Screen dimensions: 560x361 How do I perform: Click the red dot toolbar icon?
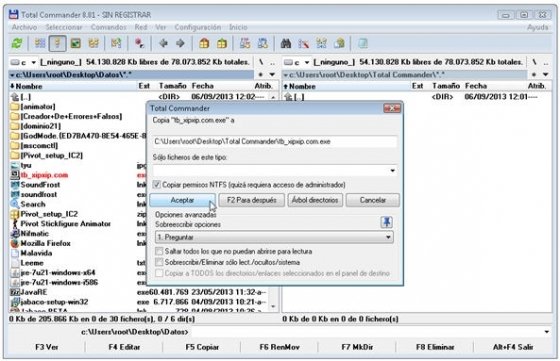pos(139,43)
